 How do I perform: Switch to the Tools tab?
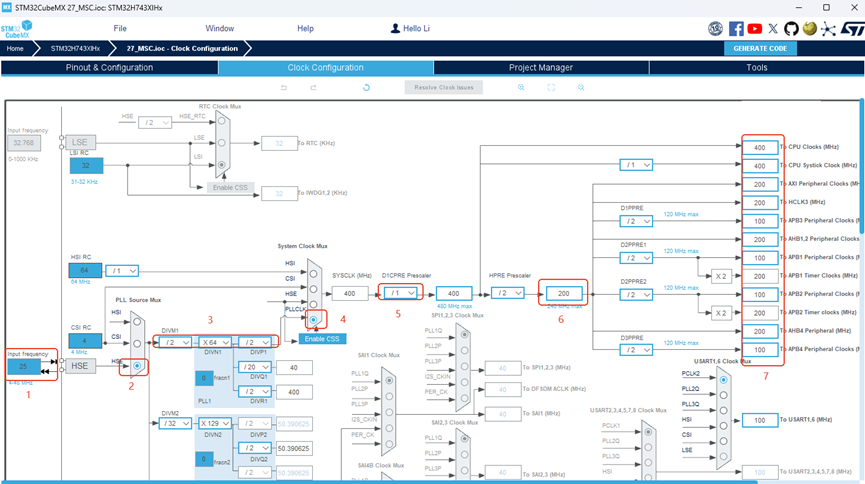pos(756,67)
